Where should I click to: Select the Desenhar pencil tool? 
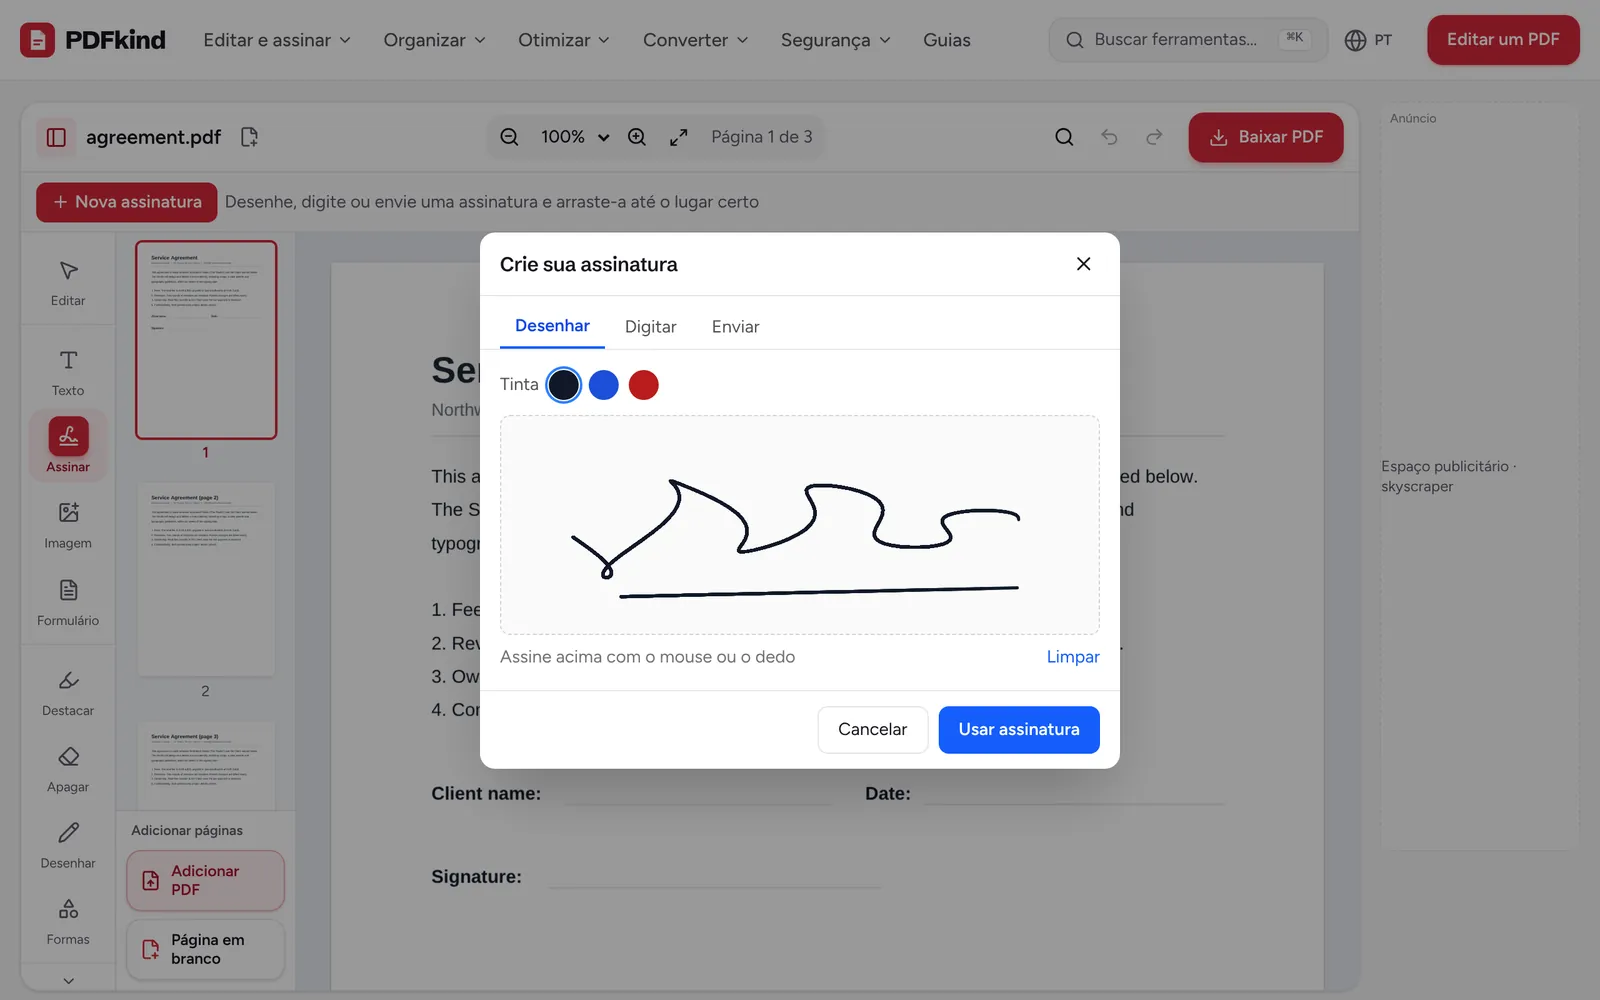[x=68, y=846]
